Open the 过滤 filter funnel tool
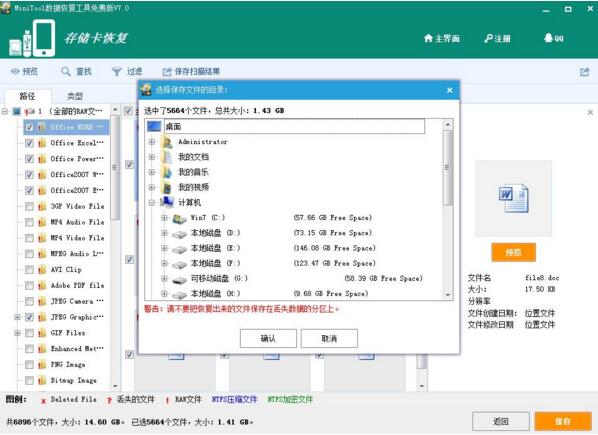This screenshot has width=598, height=435. 127,71
